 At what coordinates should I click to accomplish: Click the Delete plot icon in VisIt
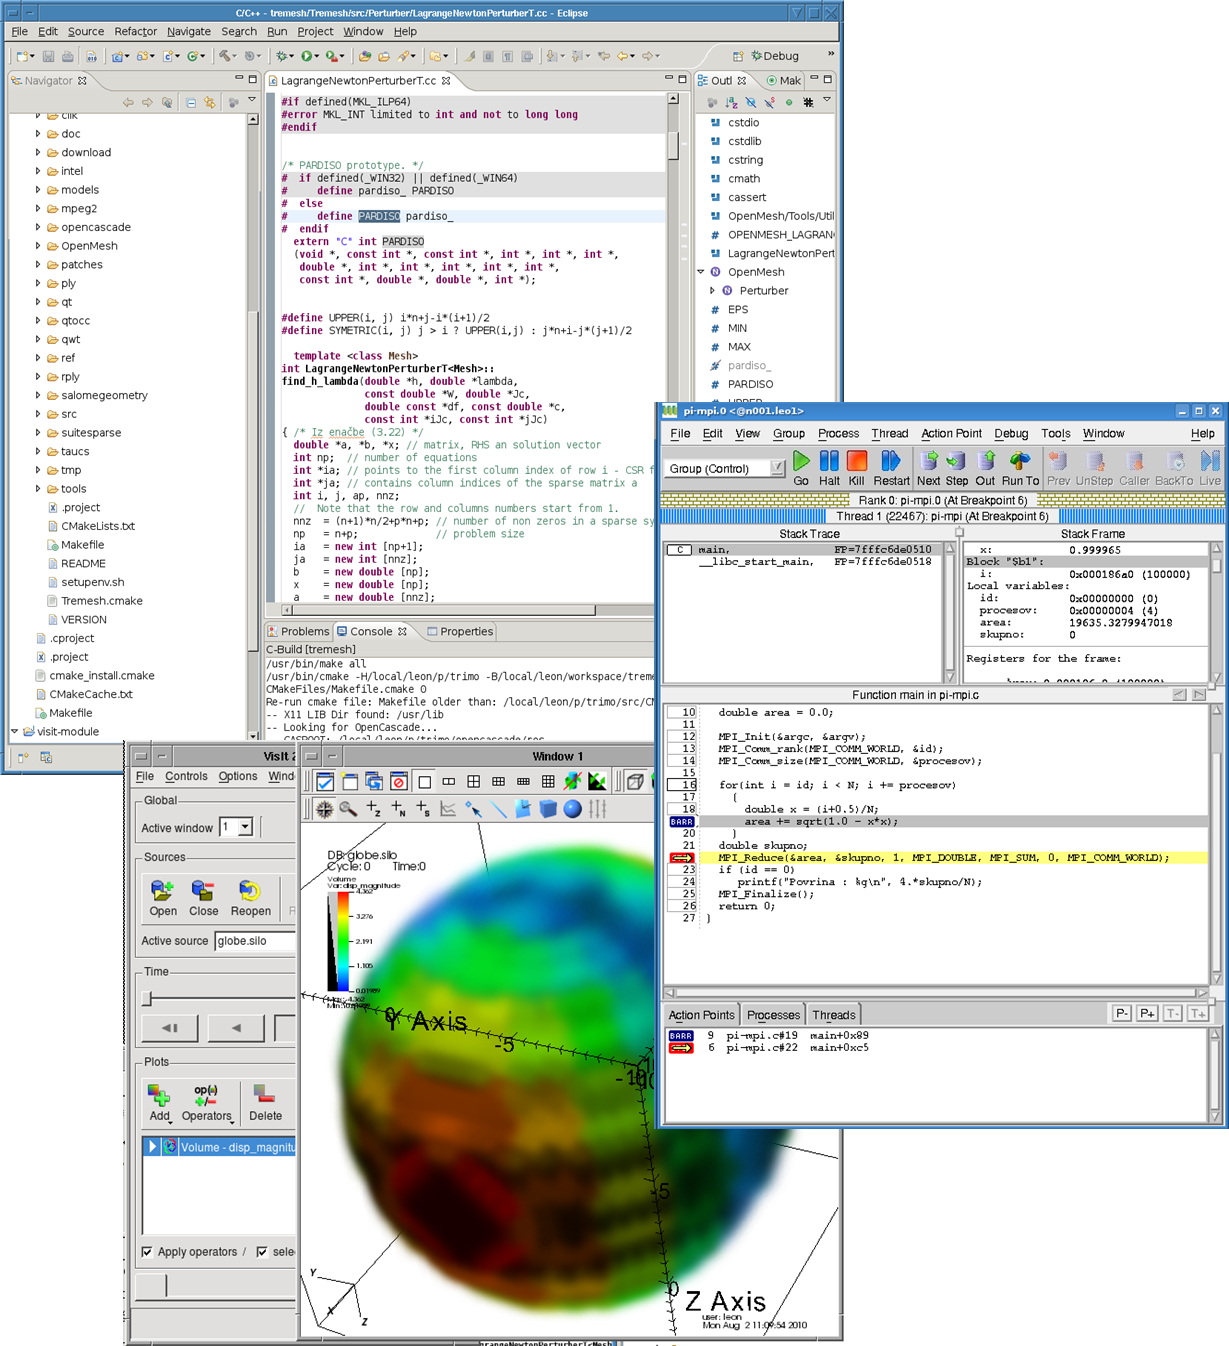click(x=265, y=1095)
